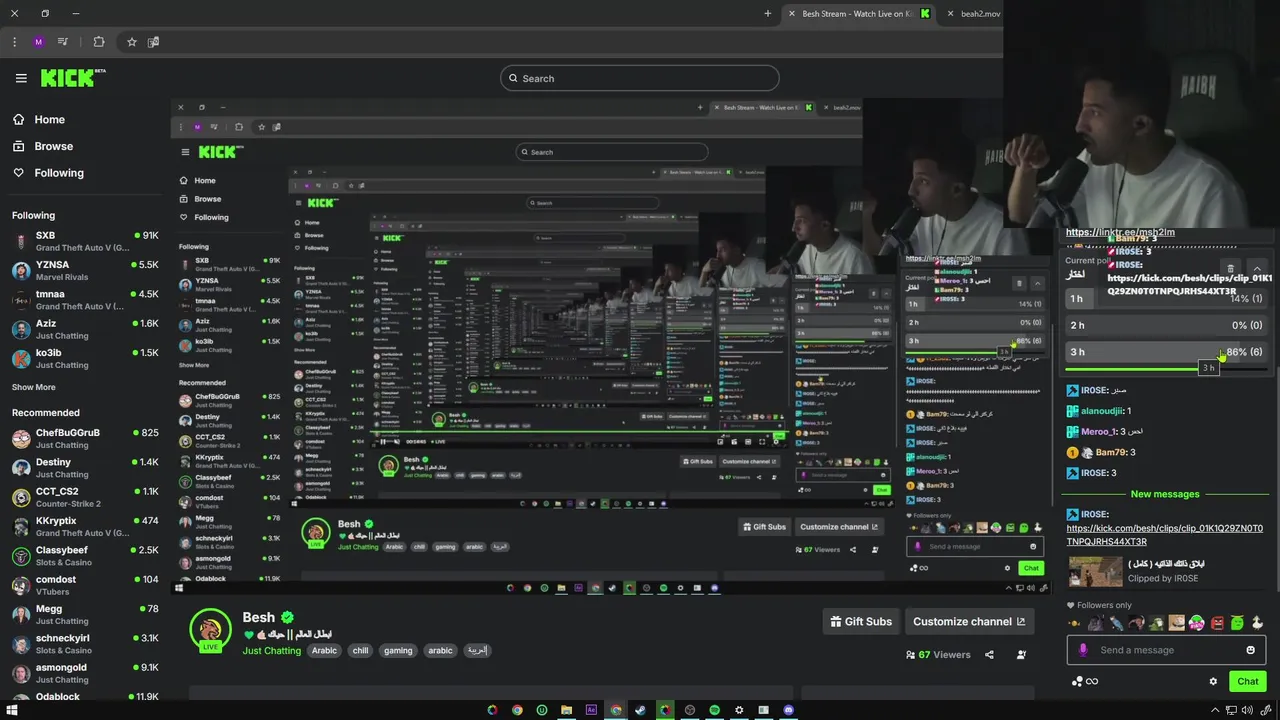The image size is (1280, 720).
Task: Open chat settings gear icon
Action: click(x=1213, y=681)
